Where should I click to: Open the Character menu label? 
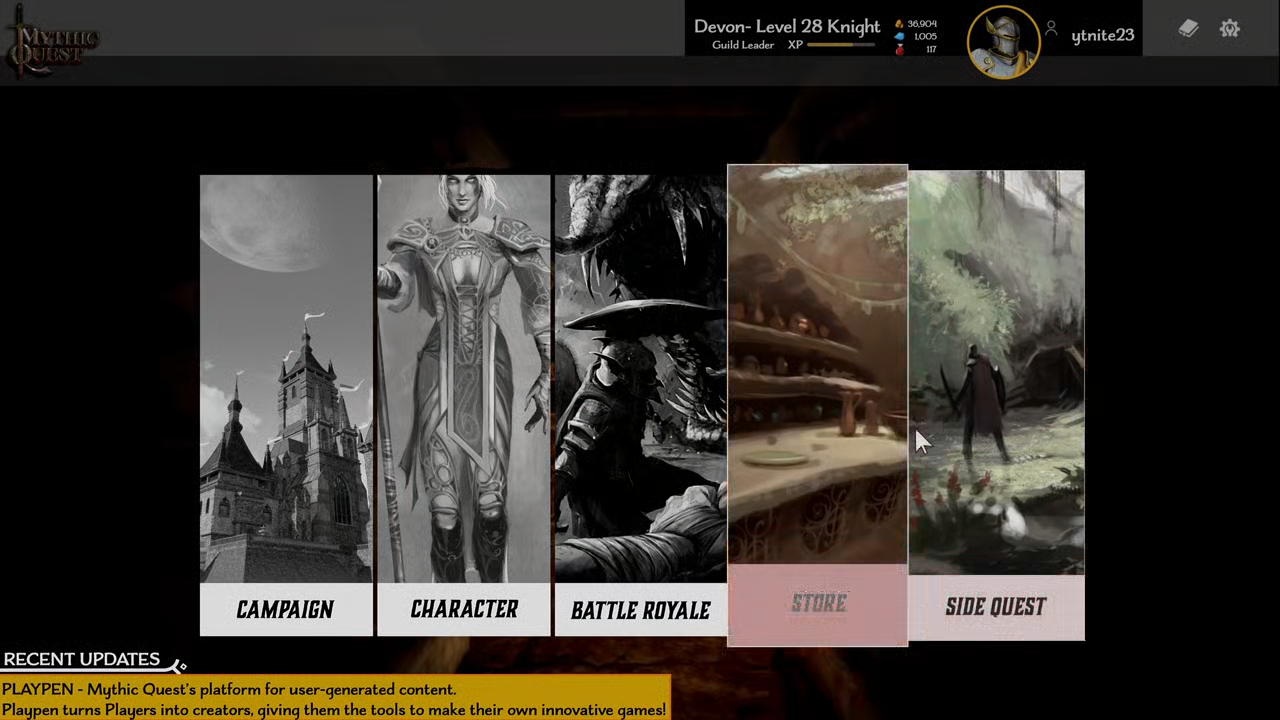[464, 609]
